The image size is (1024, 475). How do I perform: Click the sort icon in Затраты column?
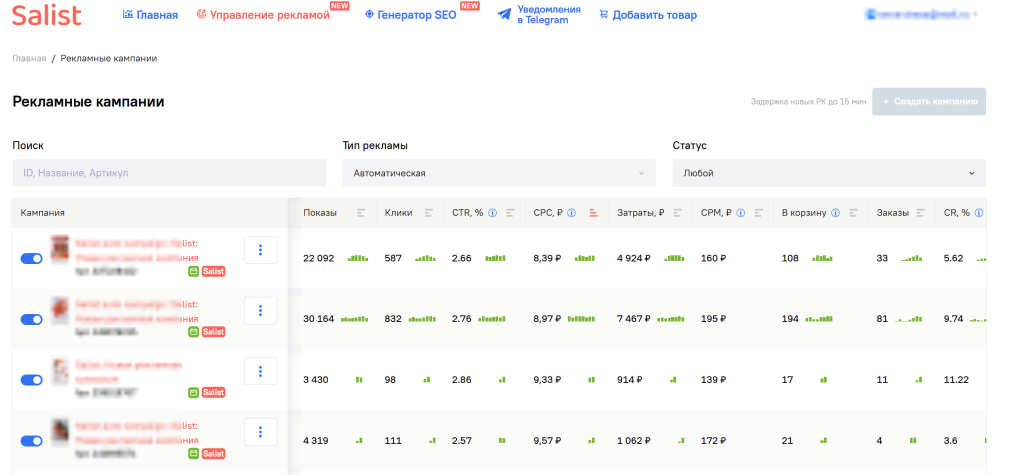pyautogui.click(x=676, y=213)
